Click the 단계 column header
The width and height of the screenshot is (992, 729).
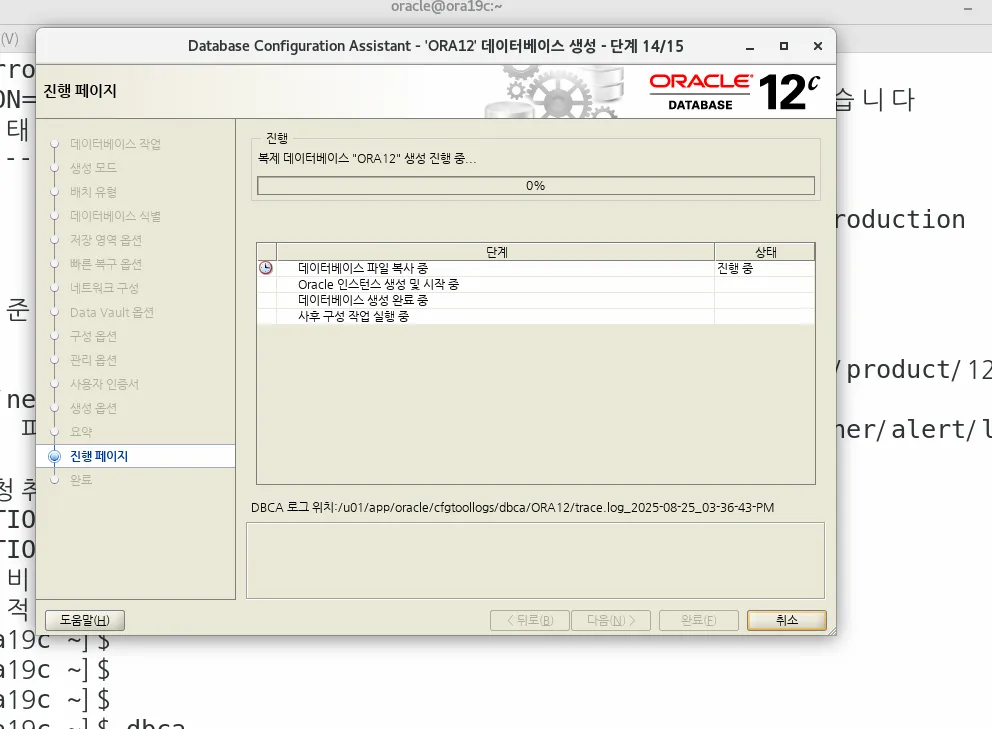tap(496, 252)
